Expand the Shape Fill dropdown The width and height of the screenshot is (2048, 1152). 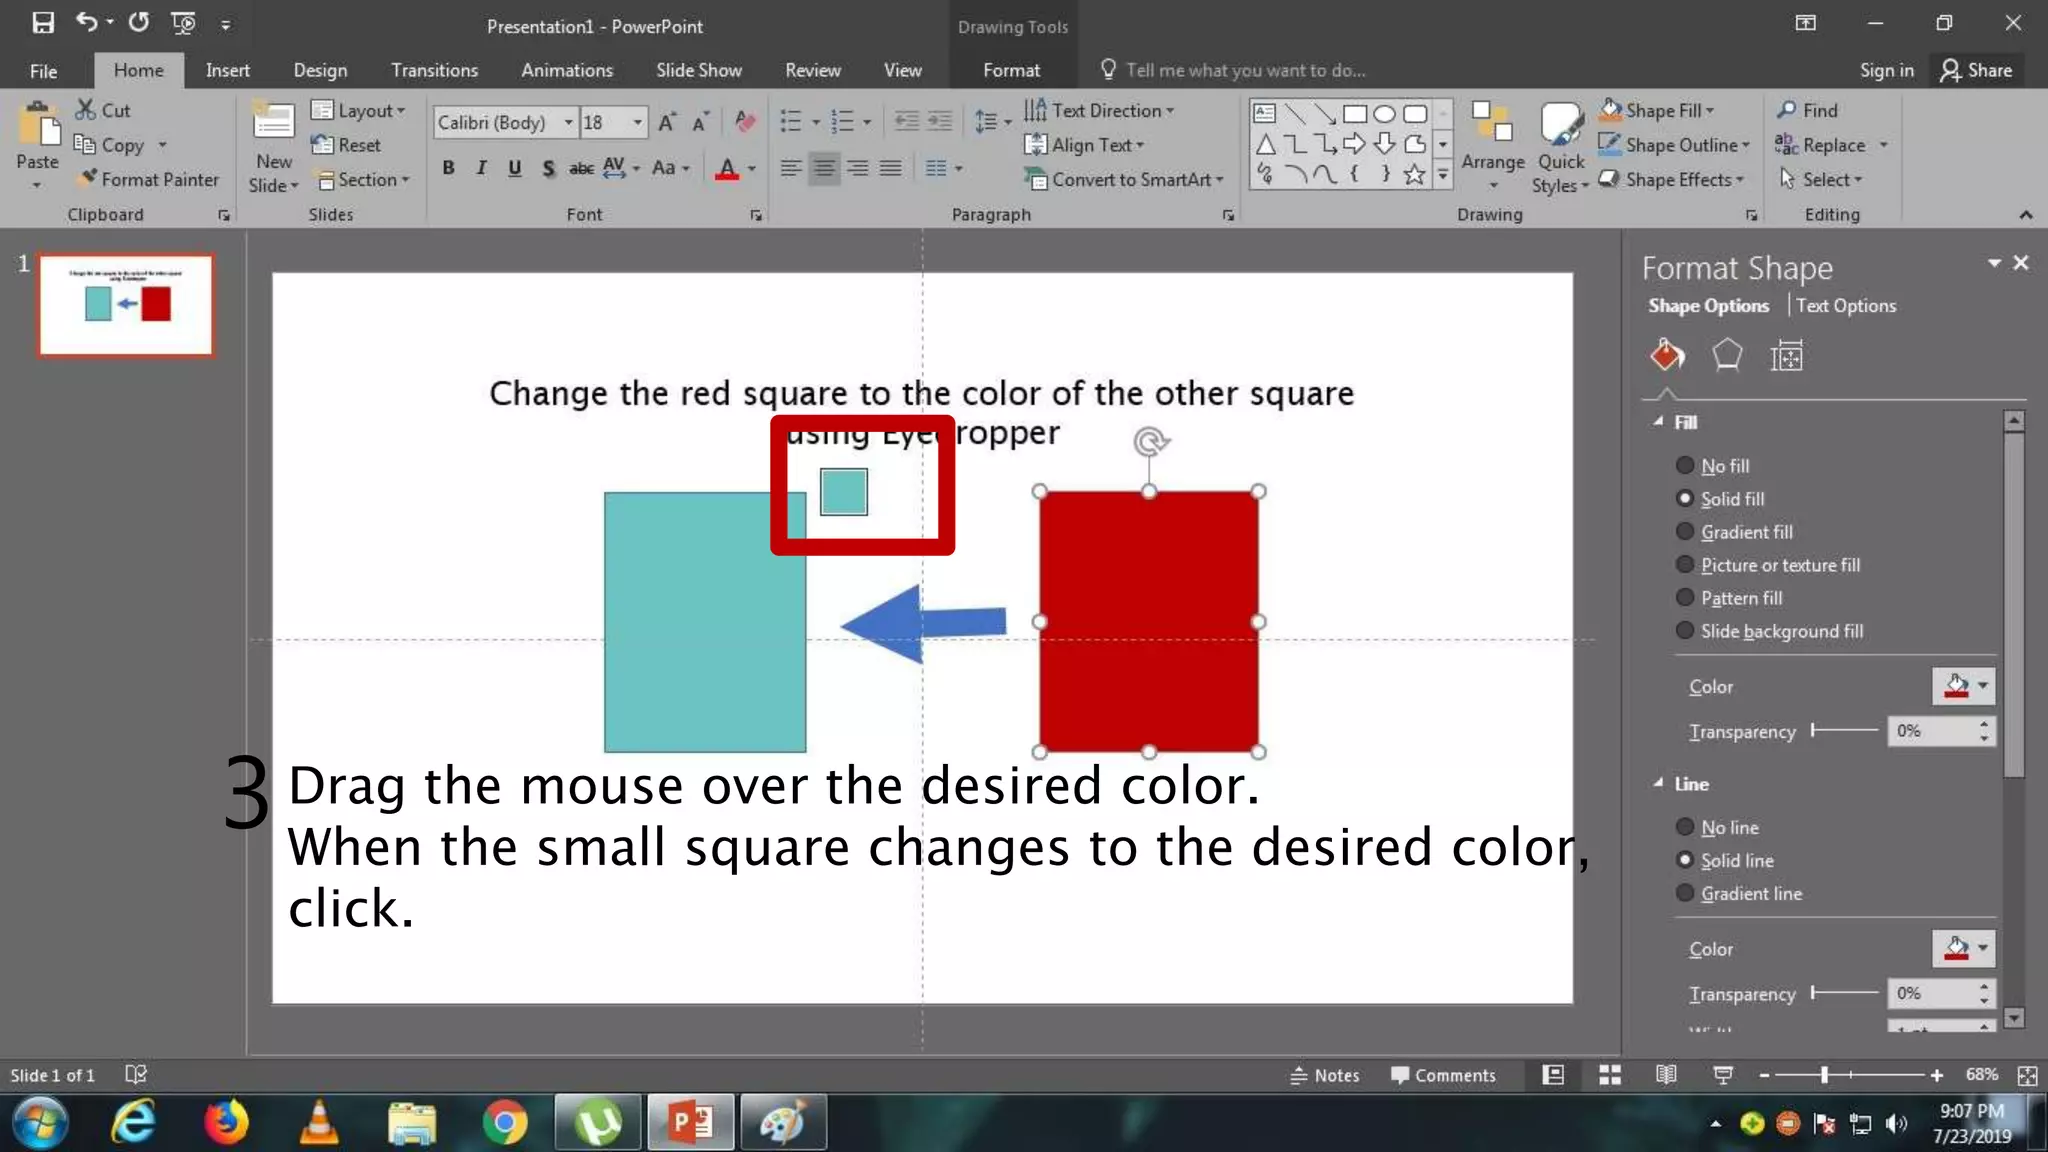click(x=1710, y=110)
